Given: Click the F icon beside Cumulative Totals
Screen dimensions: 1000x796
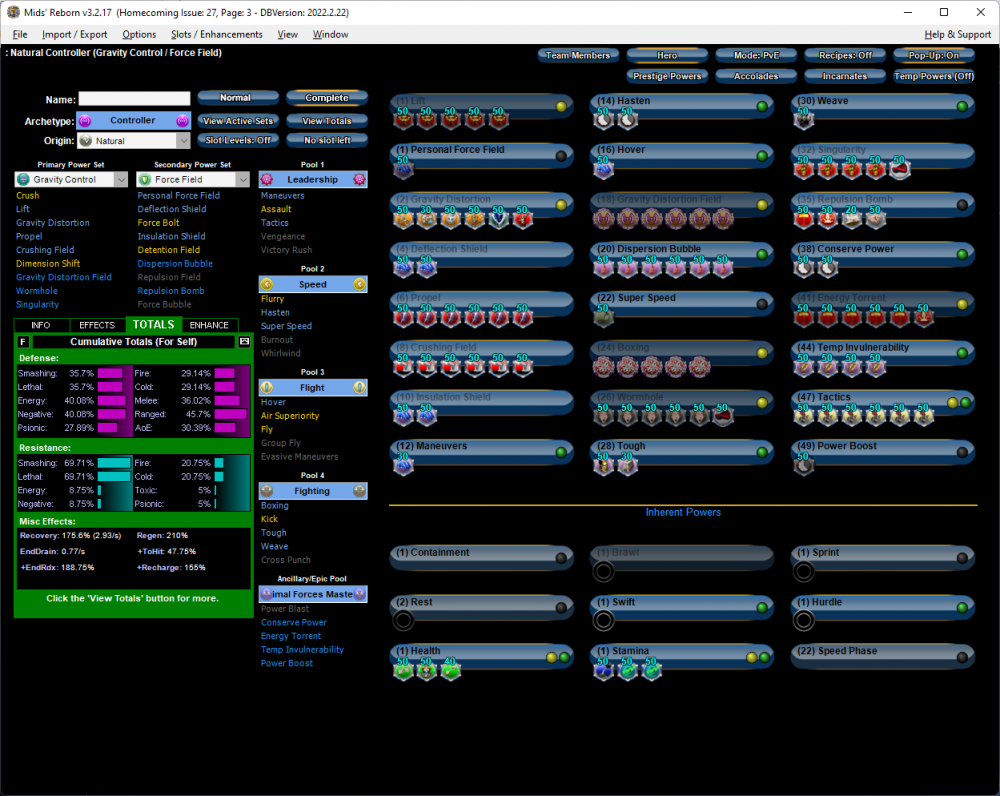Looking at the screenshot, I should pyautogui.click(x=24, y=342).
